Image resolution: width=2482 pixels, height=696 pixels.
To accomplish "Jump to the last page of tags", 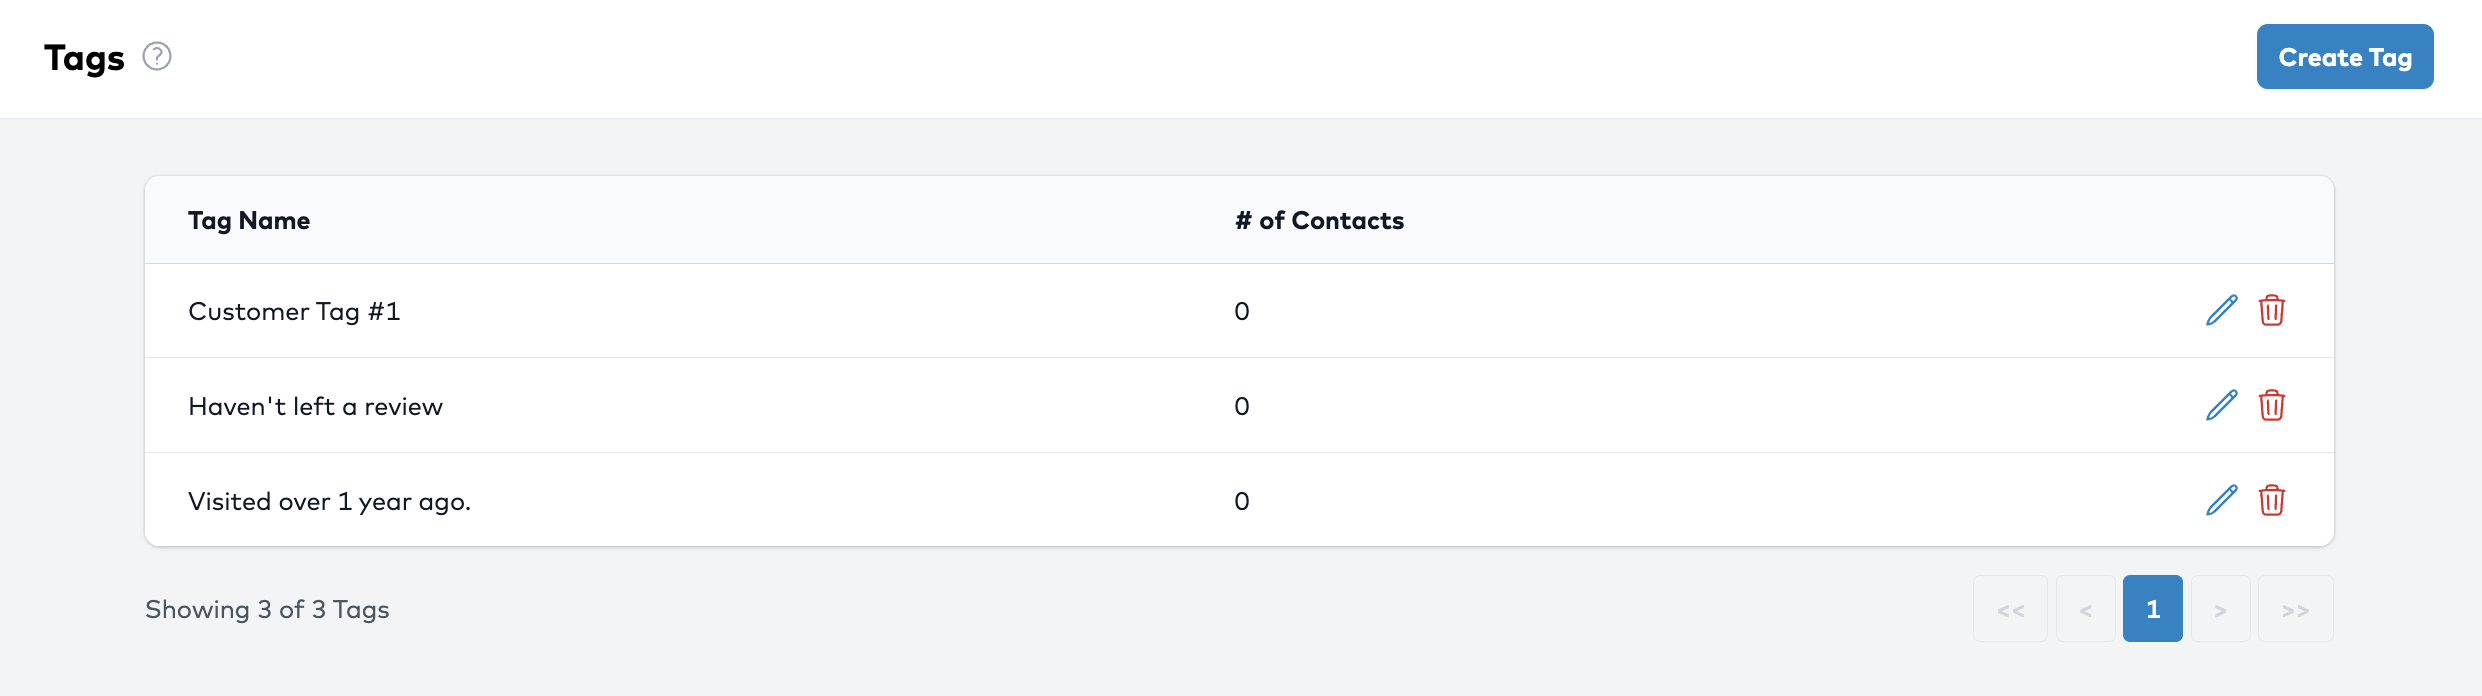I will coord(2295,609).
